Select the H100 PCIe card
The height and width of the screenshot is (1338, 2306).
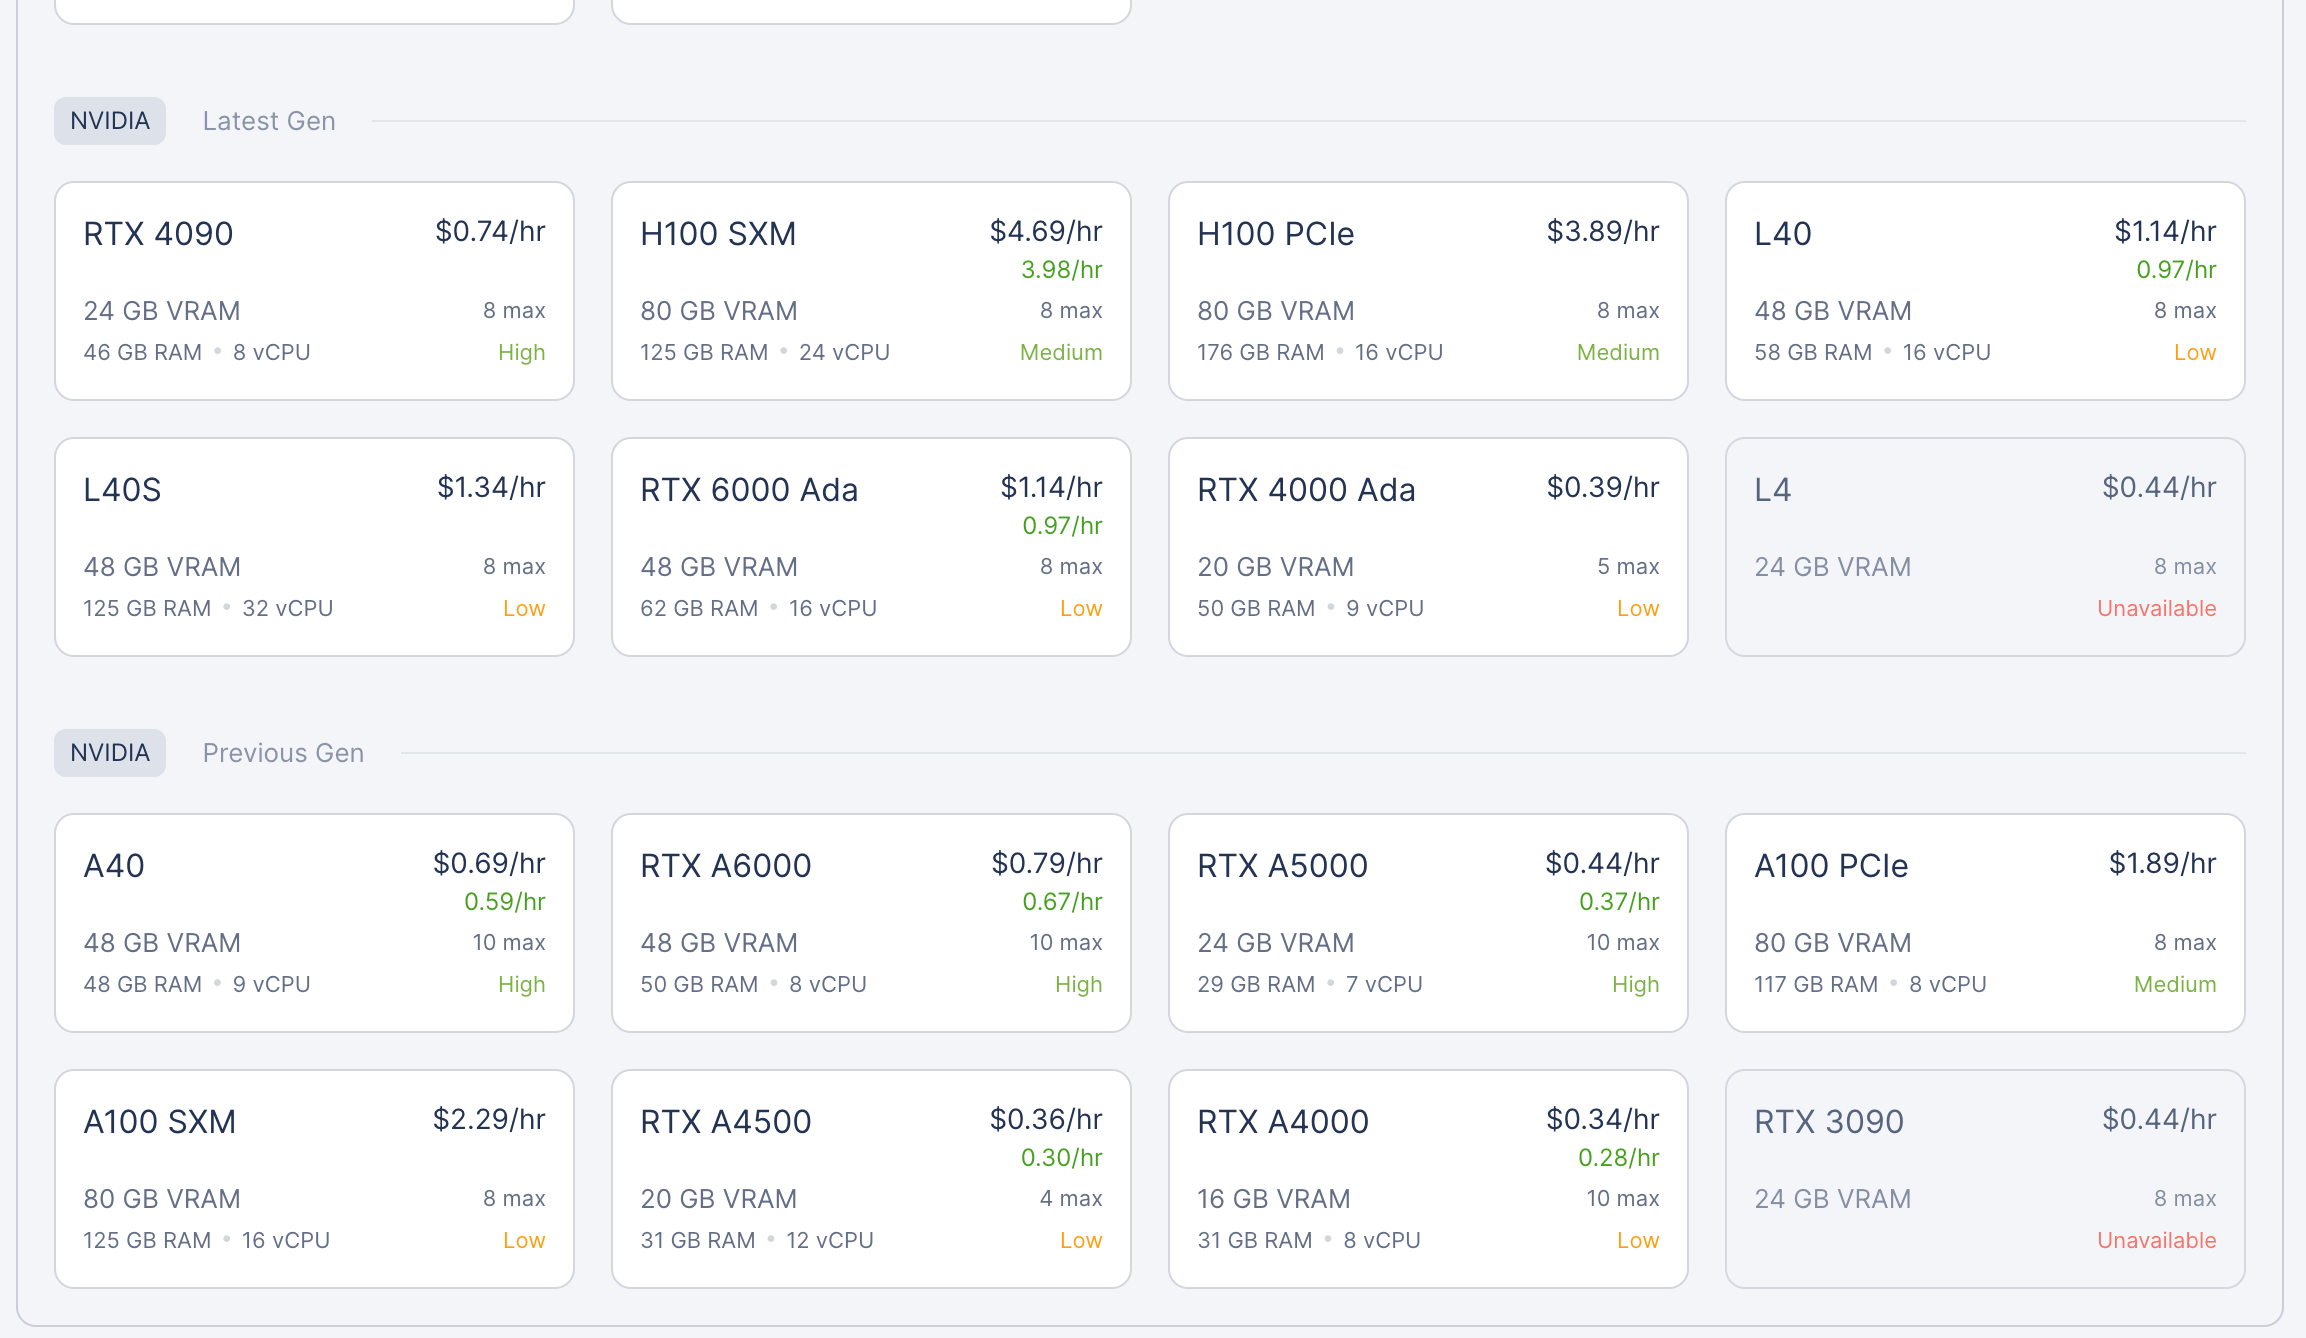[1427, 290]
